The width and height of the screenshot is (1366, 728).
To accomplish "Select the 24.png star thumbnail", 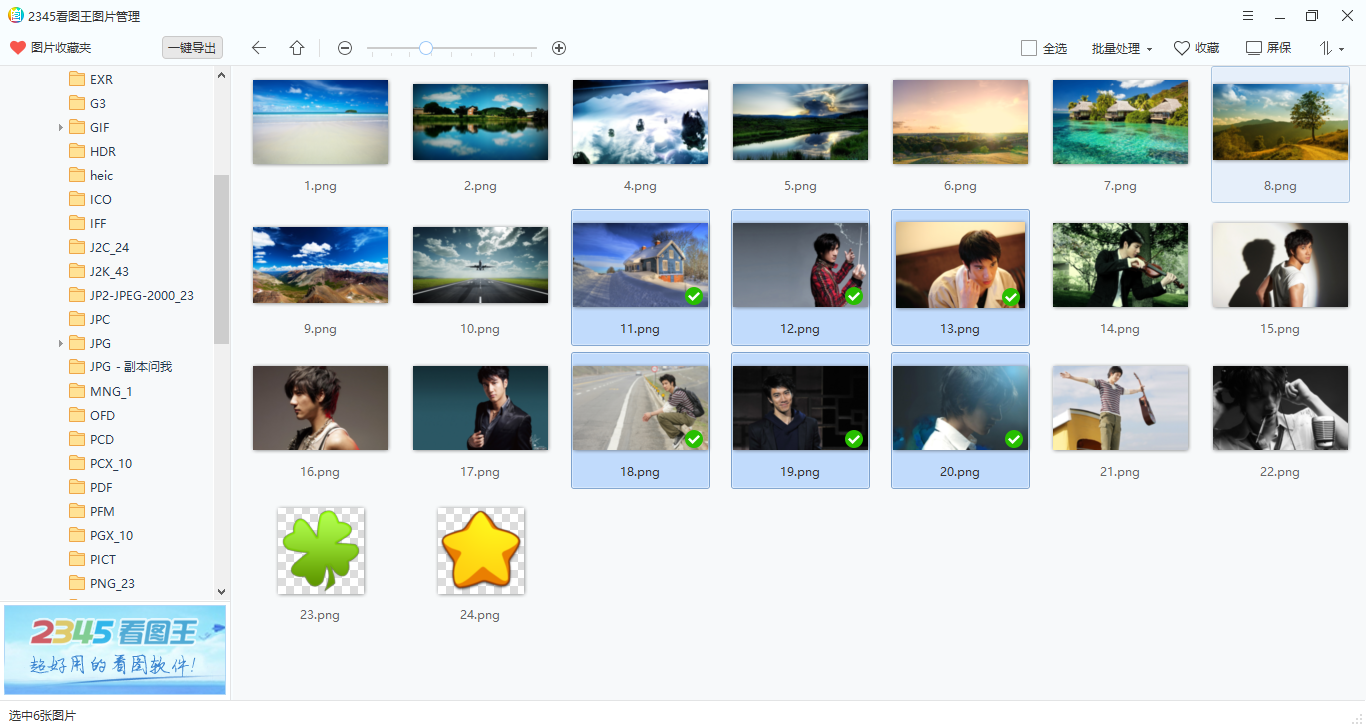I will tap(480, 551).
